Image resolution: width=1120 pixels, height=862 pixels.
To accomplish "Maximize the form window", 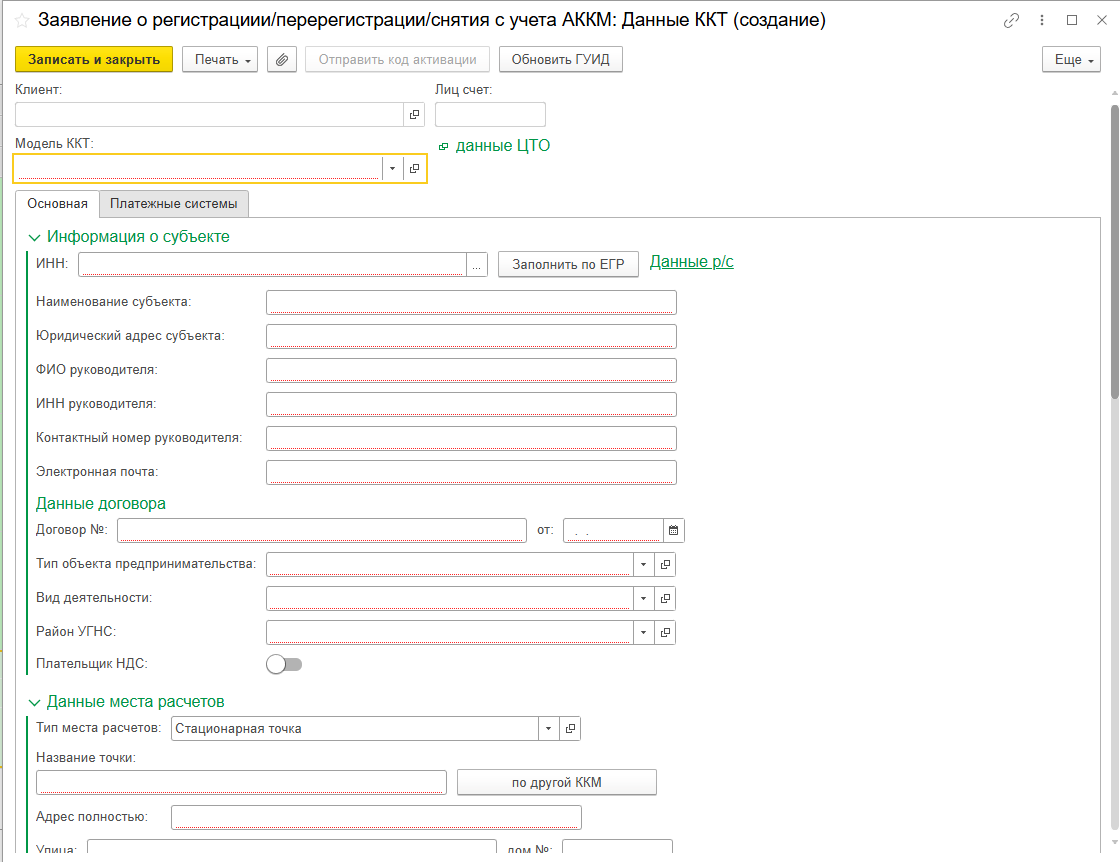I will [1071, 20].
